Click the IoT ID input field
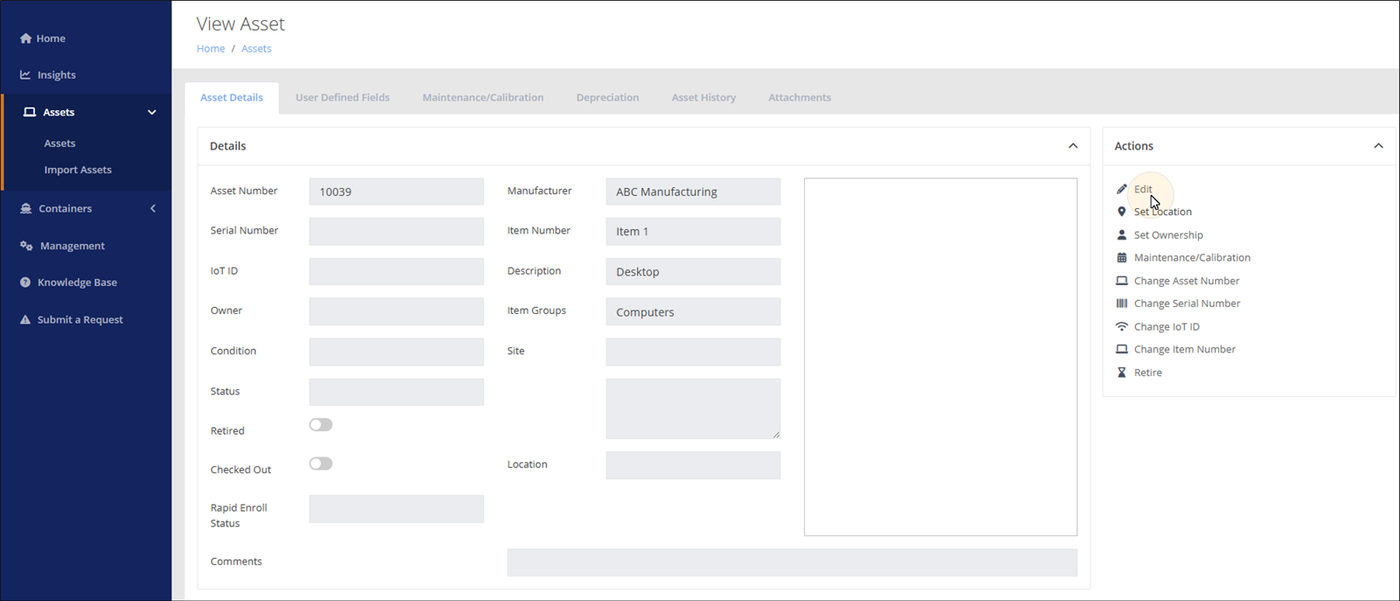This screenshot has height=601, width=1400. tap(396, 272)
